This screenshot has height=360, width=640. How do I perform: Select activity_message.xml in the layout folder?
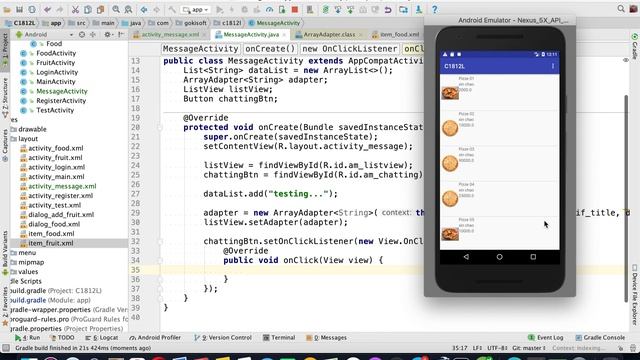(62, 186)
